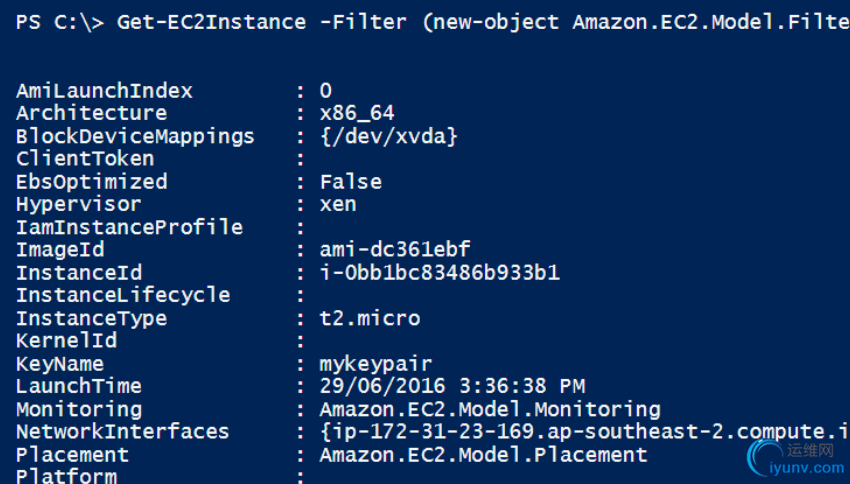Screen dimensions: 850x484
Task: Click the PS C:\> prompt
Action: tap(60, 22)
